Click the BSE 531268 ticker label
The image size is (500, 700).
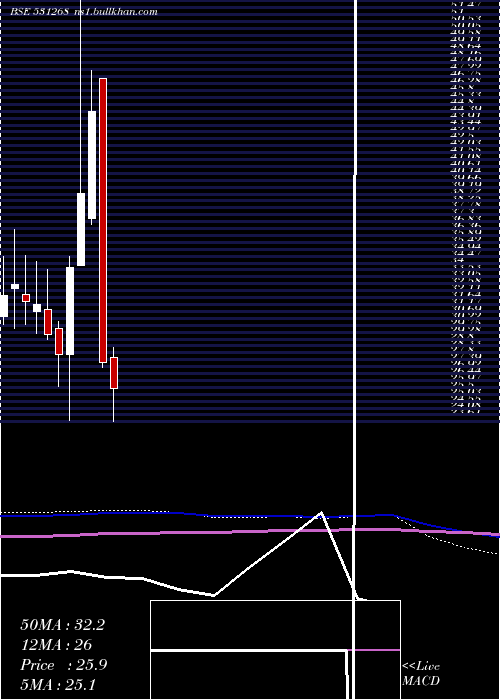click(x=39, y=12)
